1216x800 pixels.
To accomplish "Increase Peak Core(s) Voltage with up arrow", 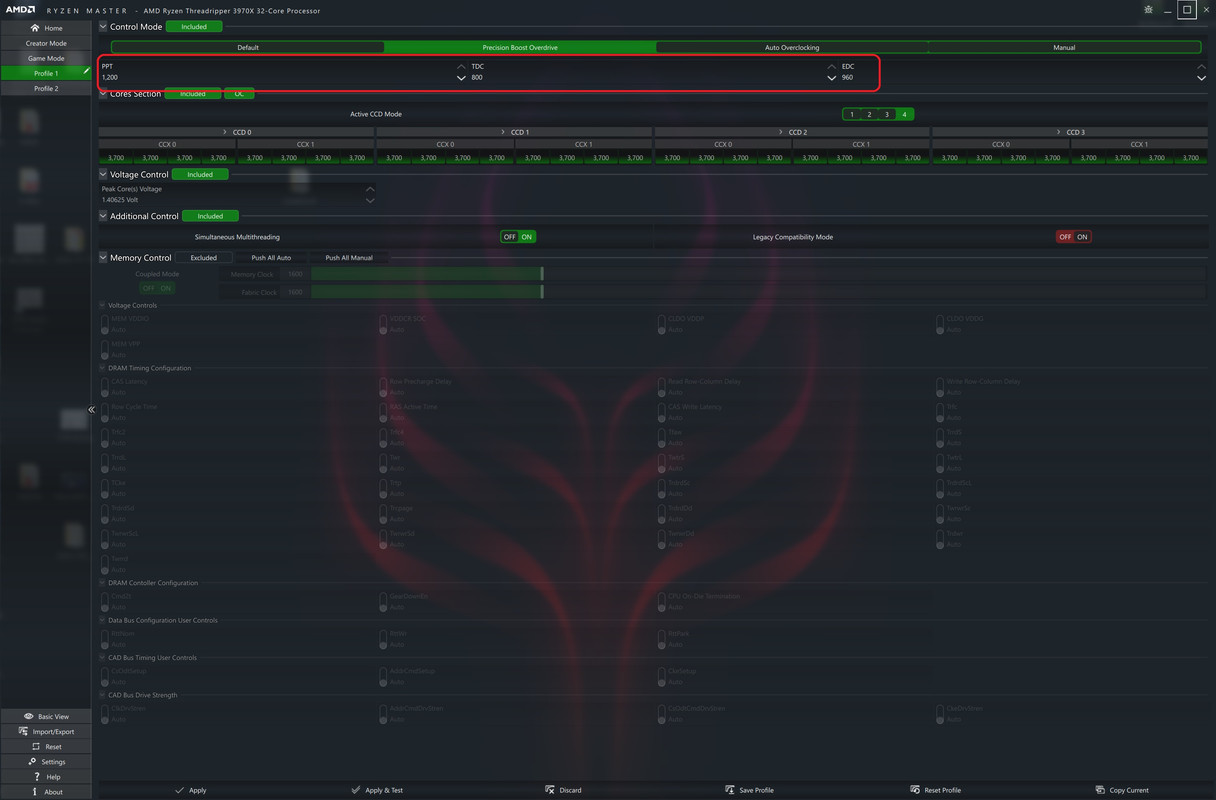I will click(370, 188).
